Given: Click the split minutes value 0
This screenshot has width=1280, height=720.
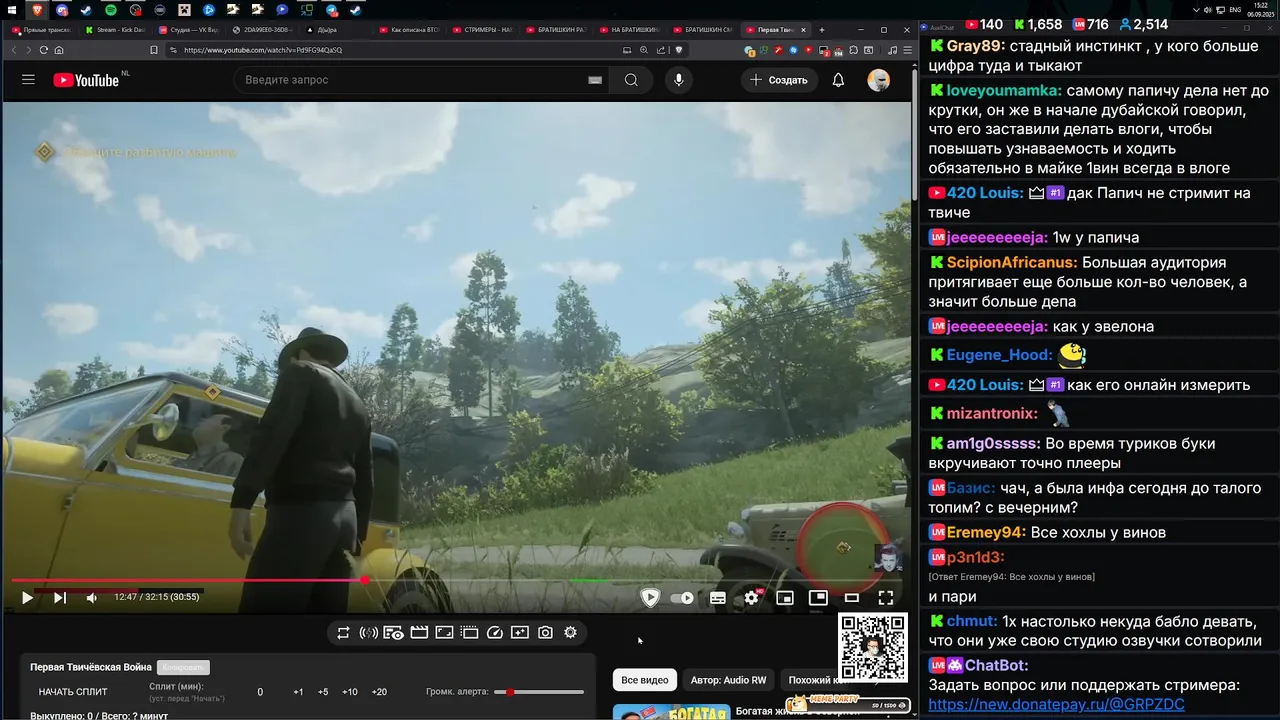Looking at the screenshot, I should click(x=260, y=692).
